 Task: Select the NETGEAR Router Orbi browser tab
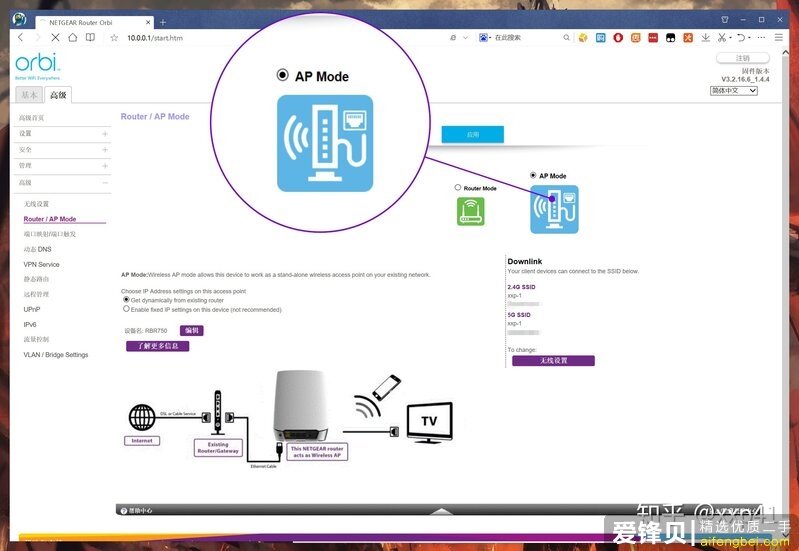point(94,22)
